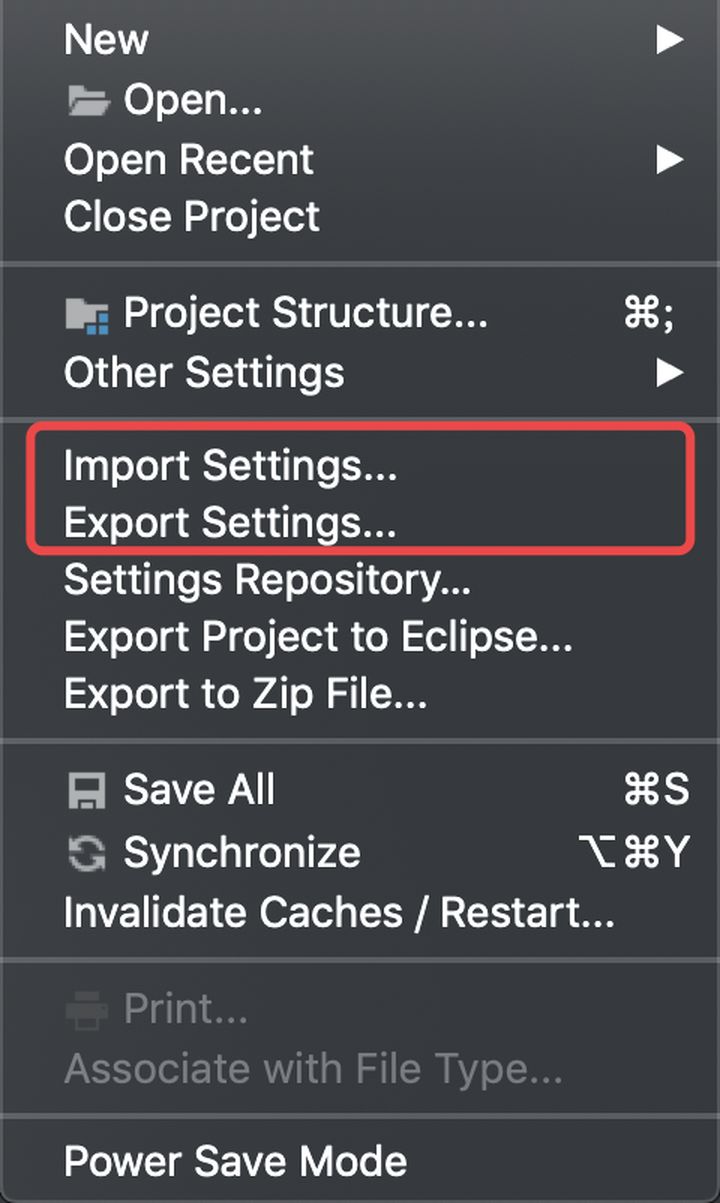The width and height of the screenshot is (720, 1203).
Task: Choose Export Settings from the menu
Action: [230, 524]
